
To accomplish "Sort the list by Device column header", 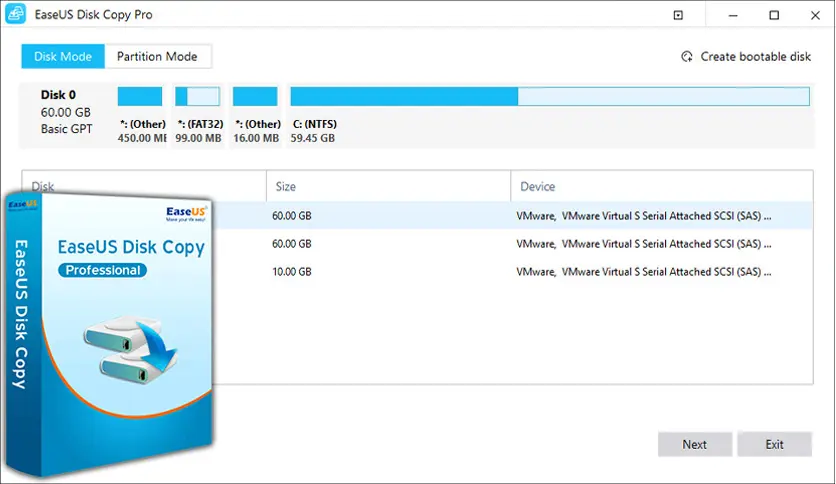I will [537, 186].
